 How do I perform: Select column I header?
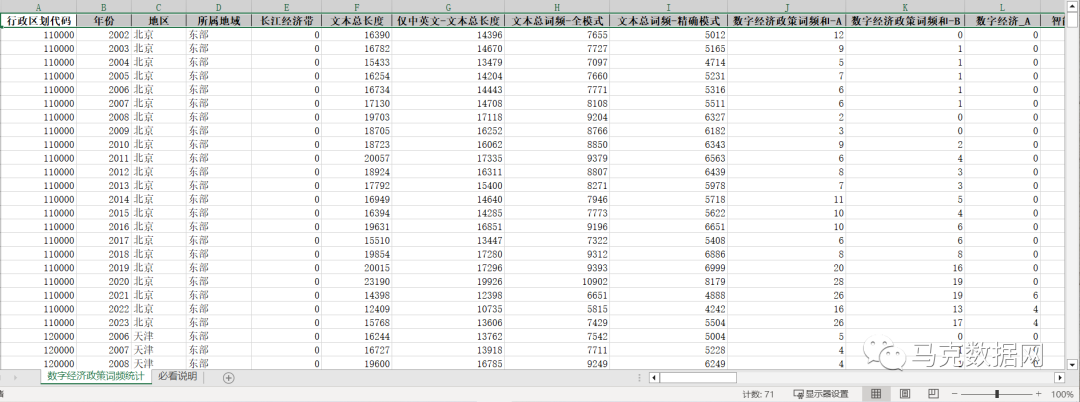coord(668,6)
